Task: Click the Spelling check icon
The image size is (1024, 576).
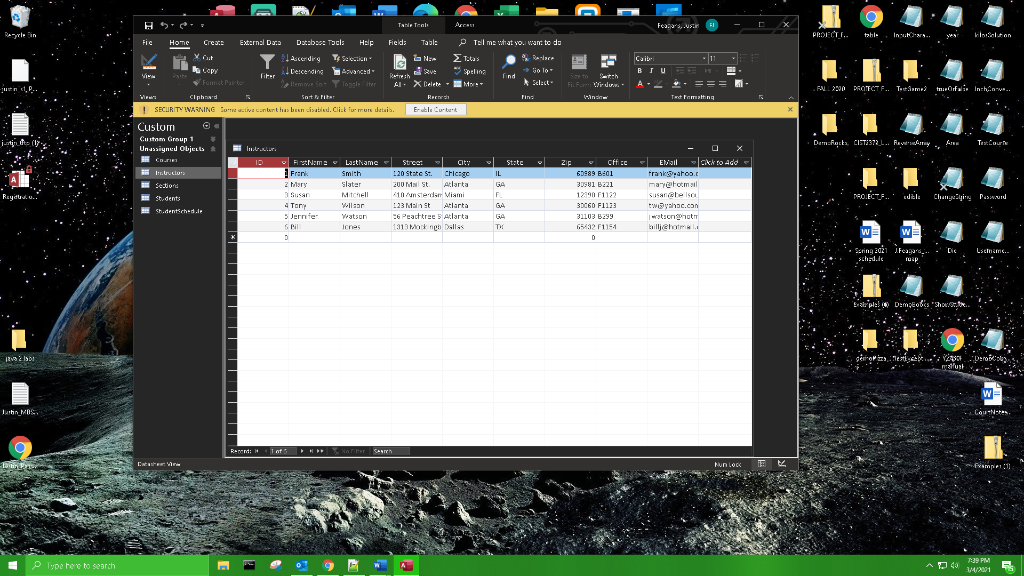Action: click(458, 71)
